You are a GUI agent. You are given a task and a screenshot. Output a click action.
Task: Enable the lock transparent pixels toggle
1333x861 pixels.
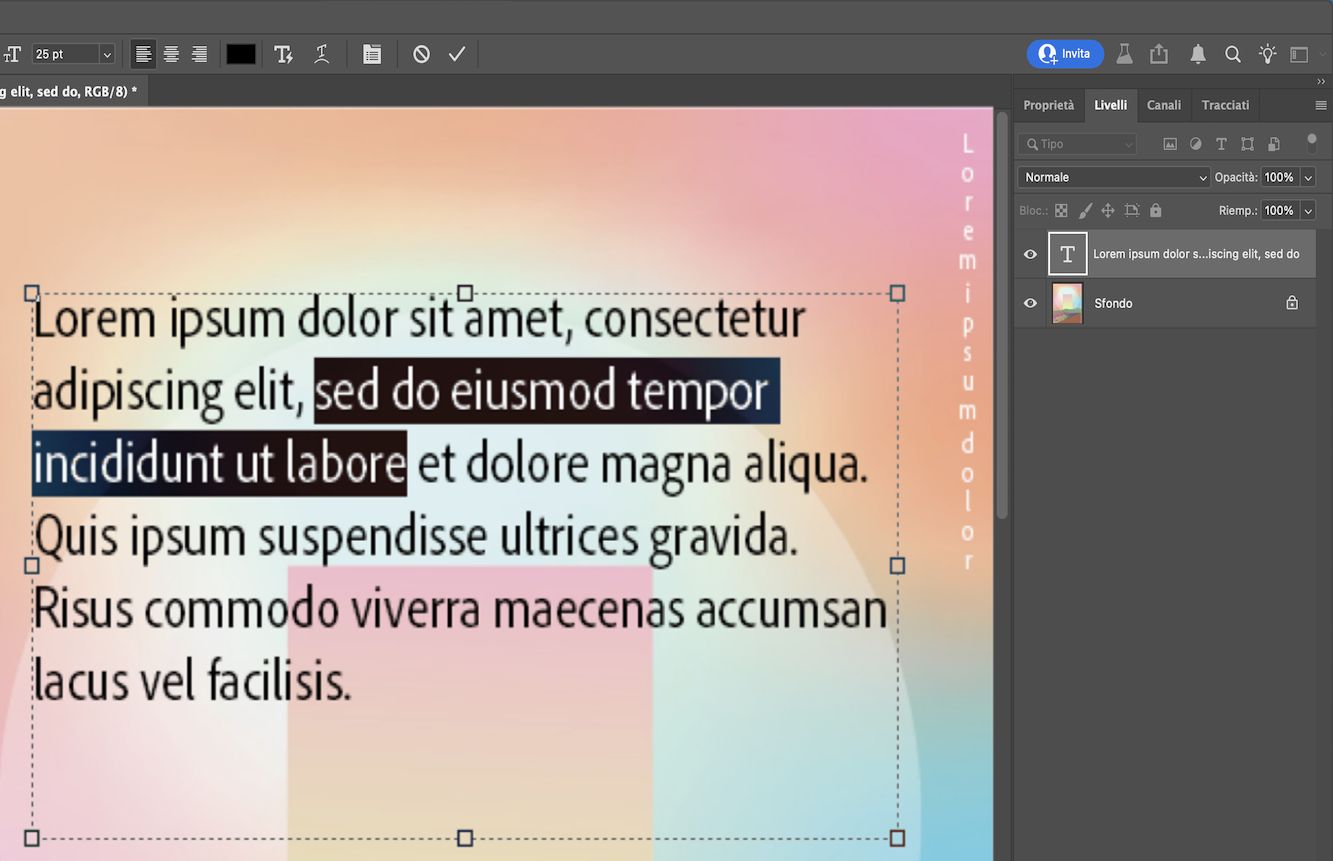pyautogui.click(x=1060, y=210)
